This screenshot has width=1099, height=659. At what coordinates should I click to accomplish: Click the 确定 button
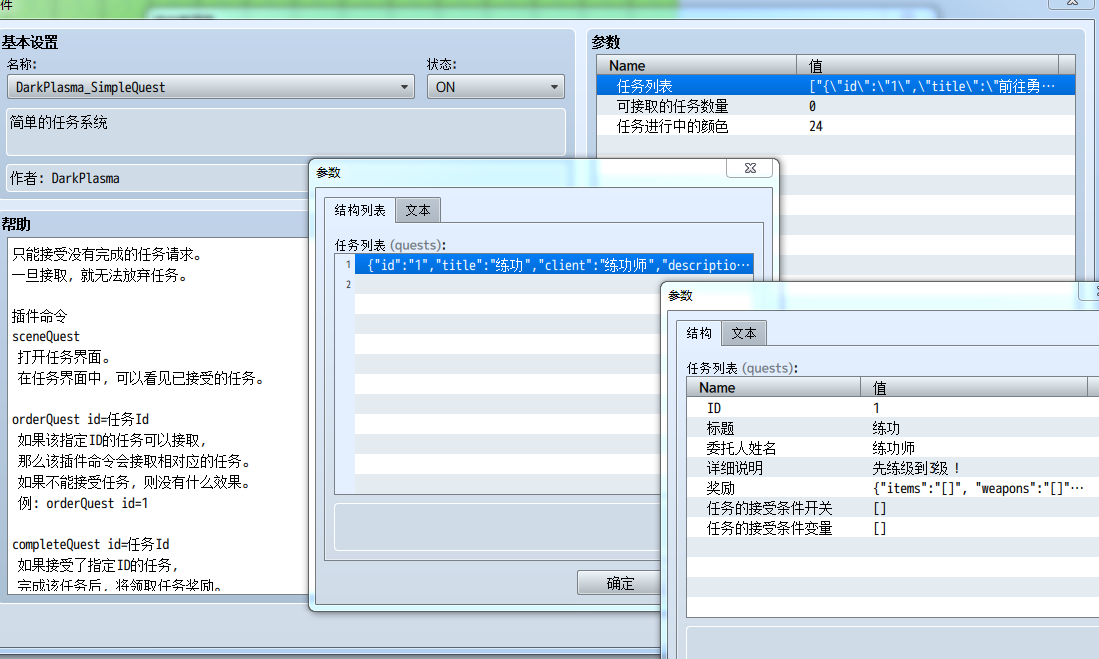pos(620,583)
